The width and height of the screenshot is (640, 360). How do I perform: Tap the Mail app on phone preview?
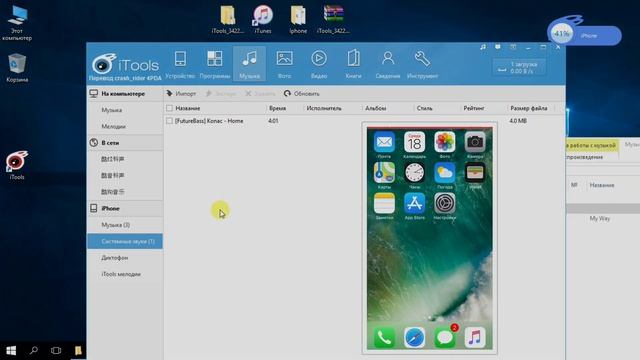click(384, 142)
